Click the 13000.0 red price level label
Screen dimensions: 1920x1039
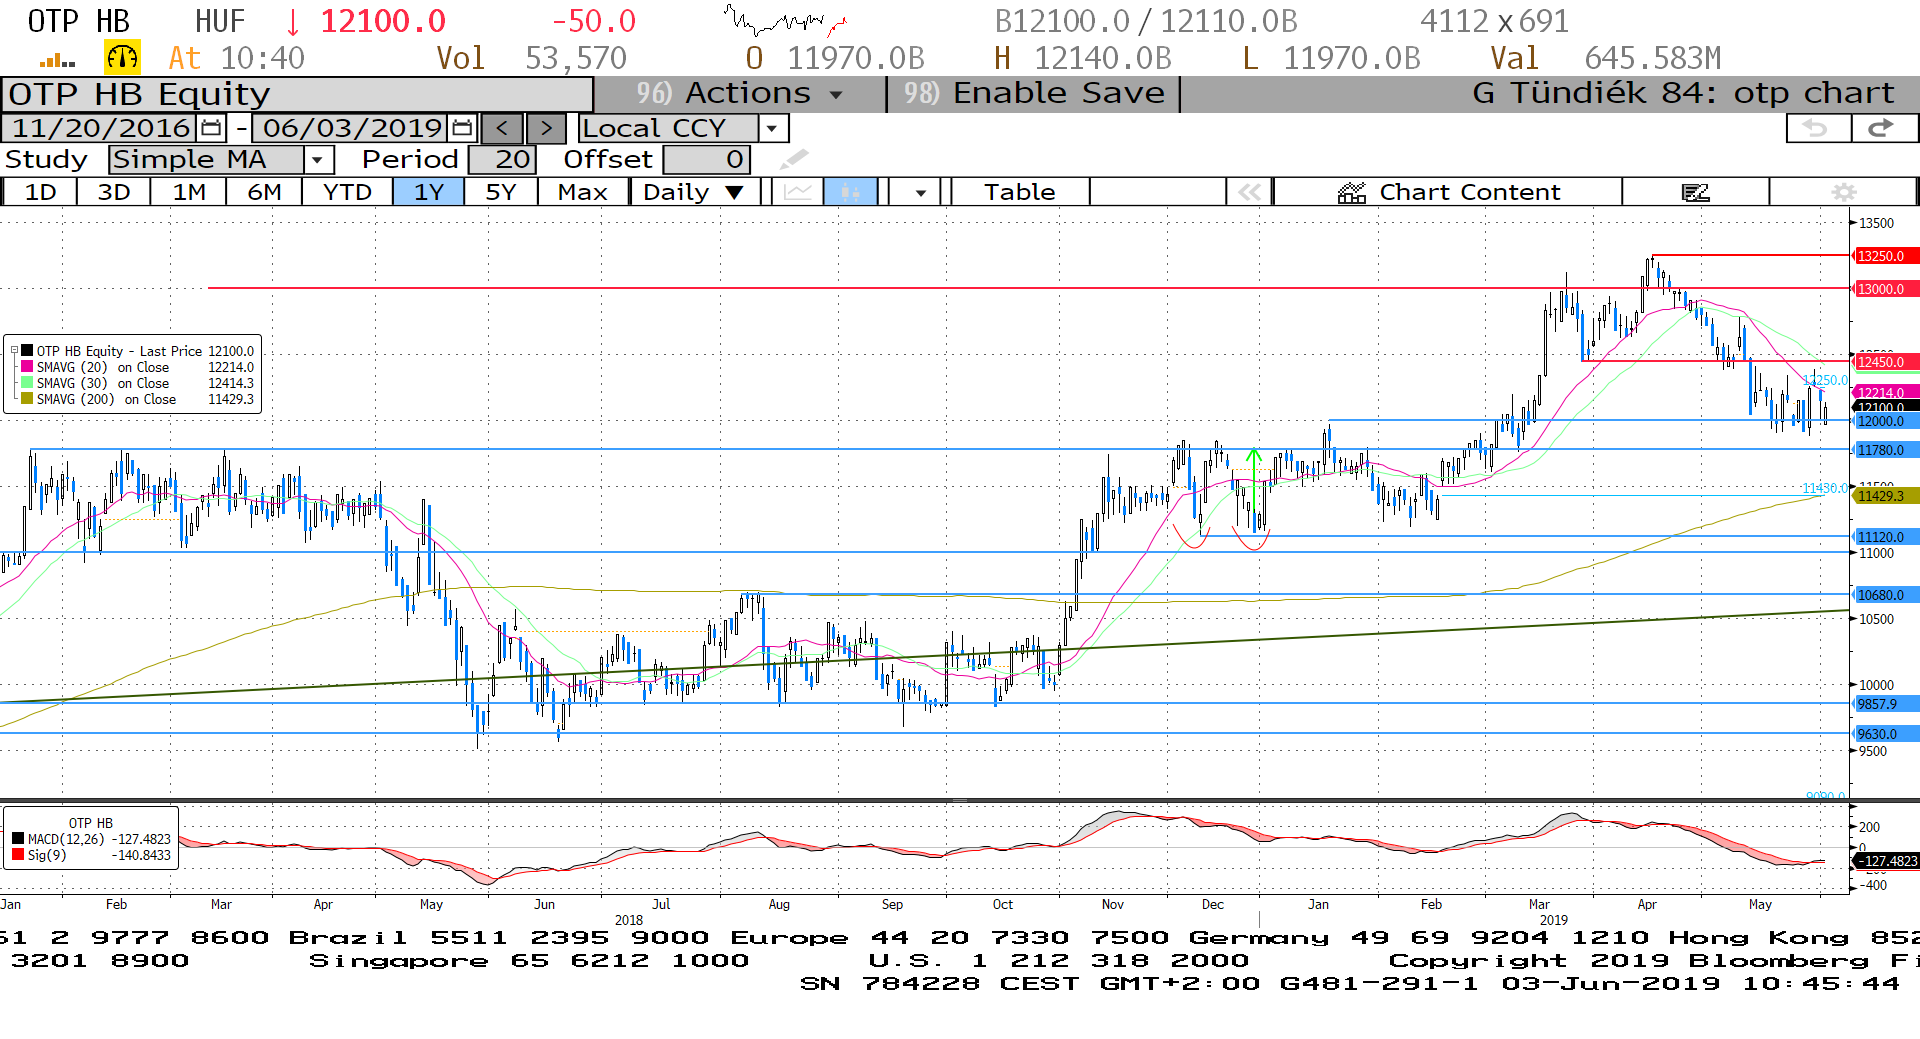(x=1886, y=289)
